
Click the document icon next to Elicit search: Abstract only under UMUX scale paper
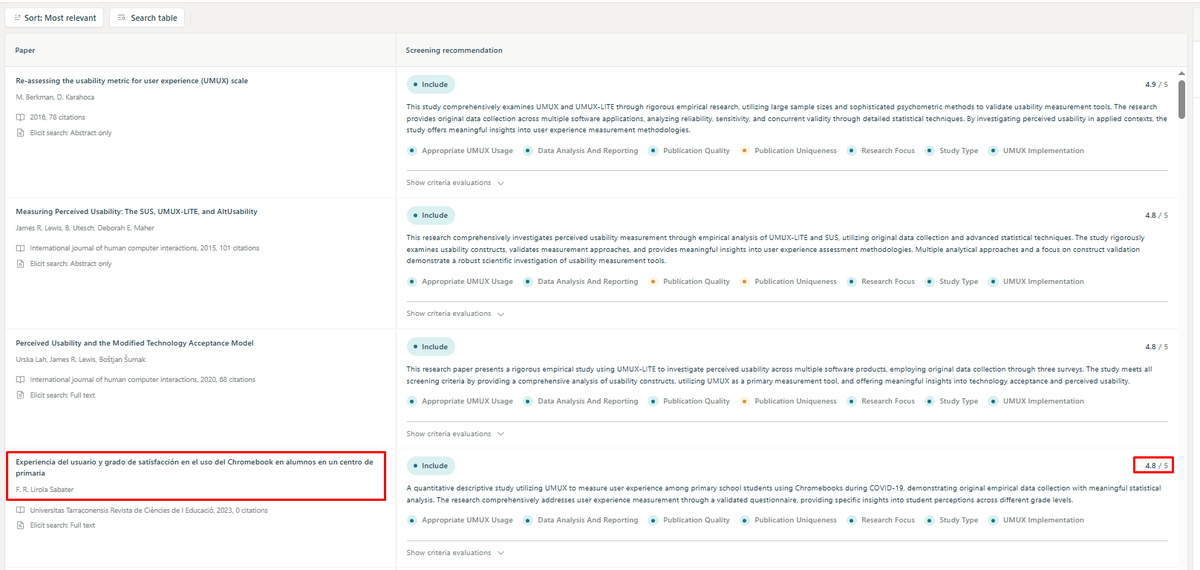click(21, 132)
